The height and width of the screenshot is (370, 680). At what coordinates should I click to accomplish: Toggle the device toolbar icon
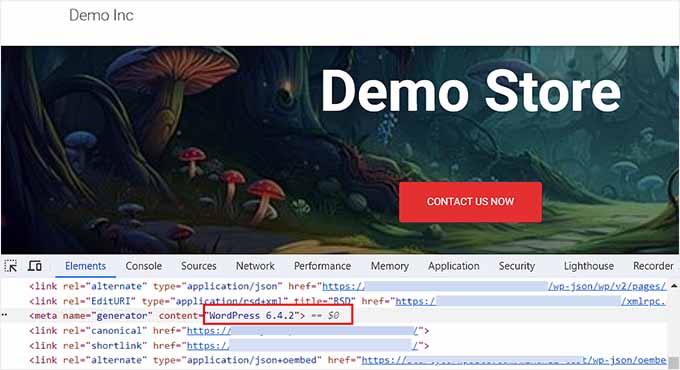(35, 265)
